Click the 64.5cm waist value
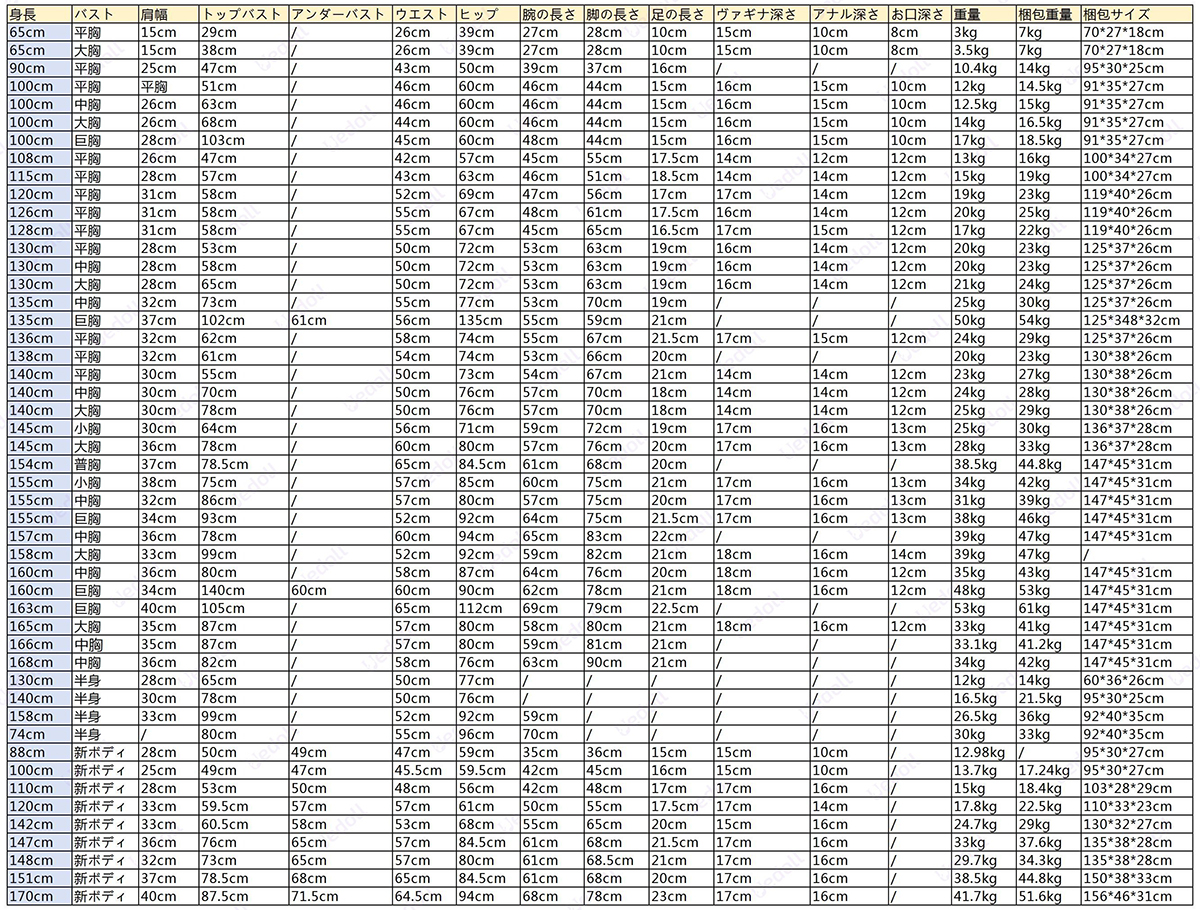Image resolution: width=1200 pixels, height=910 pixels. [x=423, y=896]
